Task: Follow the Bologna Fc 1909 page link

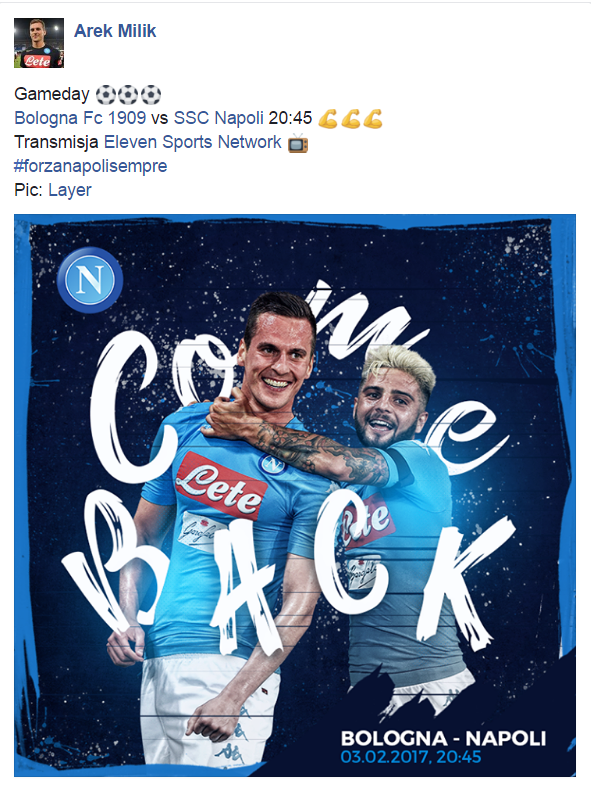Action: (80, 118)
